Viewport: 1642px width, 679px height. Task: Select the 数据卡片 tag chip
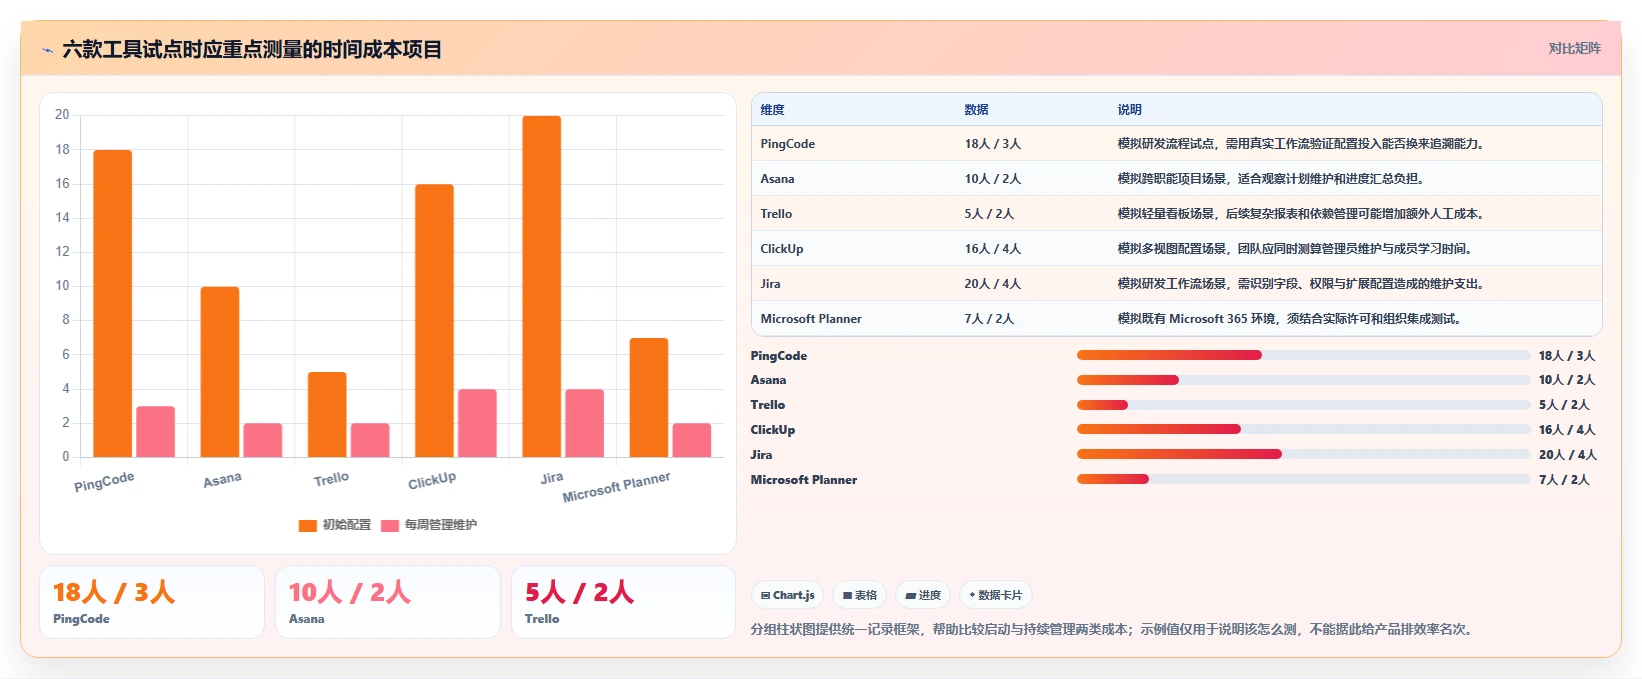996,595
